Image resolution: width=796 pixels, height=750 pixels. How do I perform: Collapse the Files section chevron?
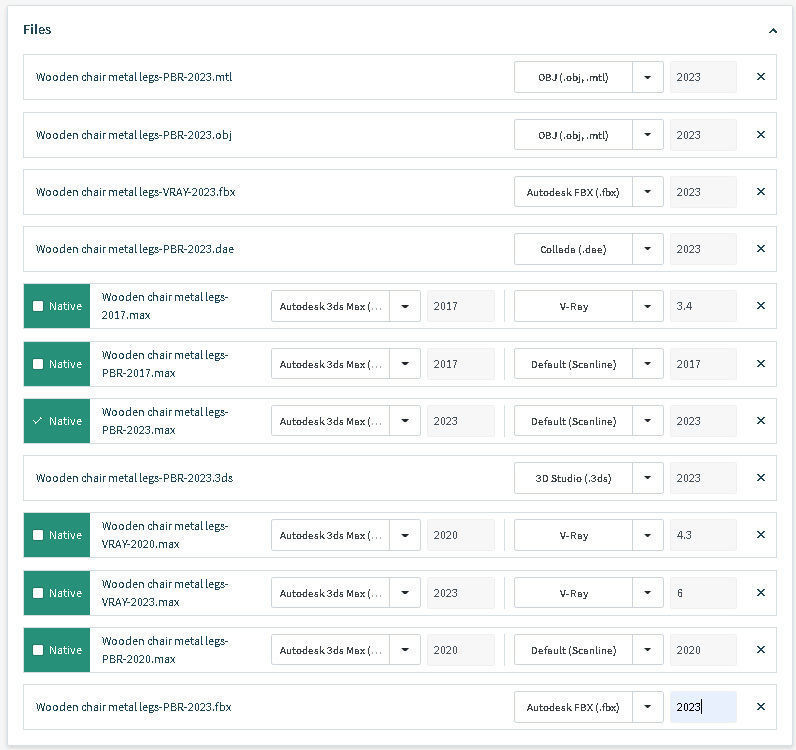pyautogui.click(x=773, y=31)
